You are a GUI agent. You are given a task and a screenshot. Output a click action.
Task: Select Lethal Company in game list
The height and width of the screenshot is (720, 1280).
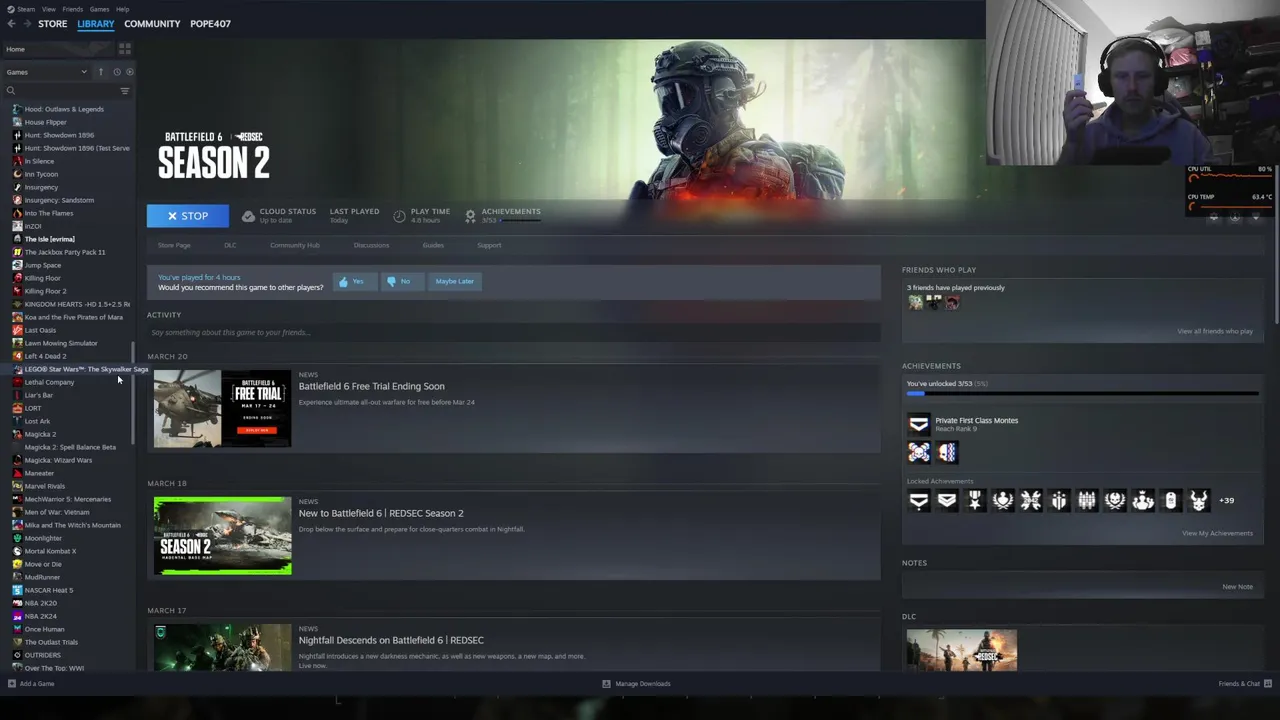click(x=49, y=382)
